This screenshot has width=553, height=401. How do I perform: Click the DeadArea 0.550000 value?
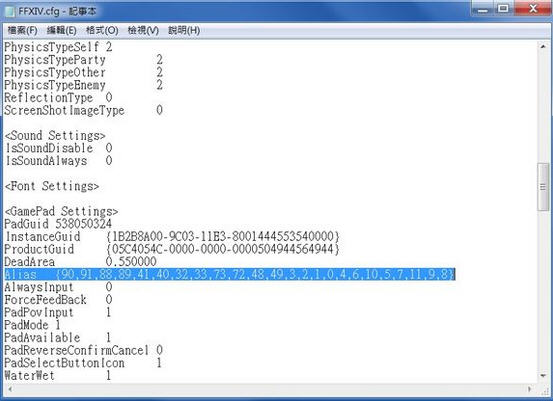[131, 262]
